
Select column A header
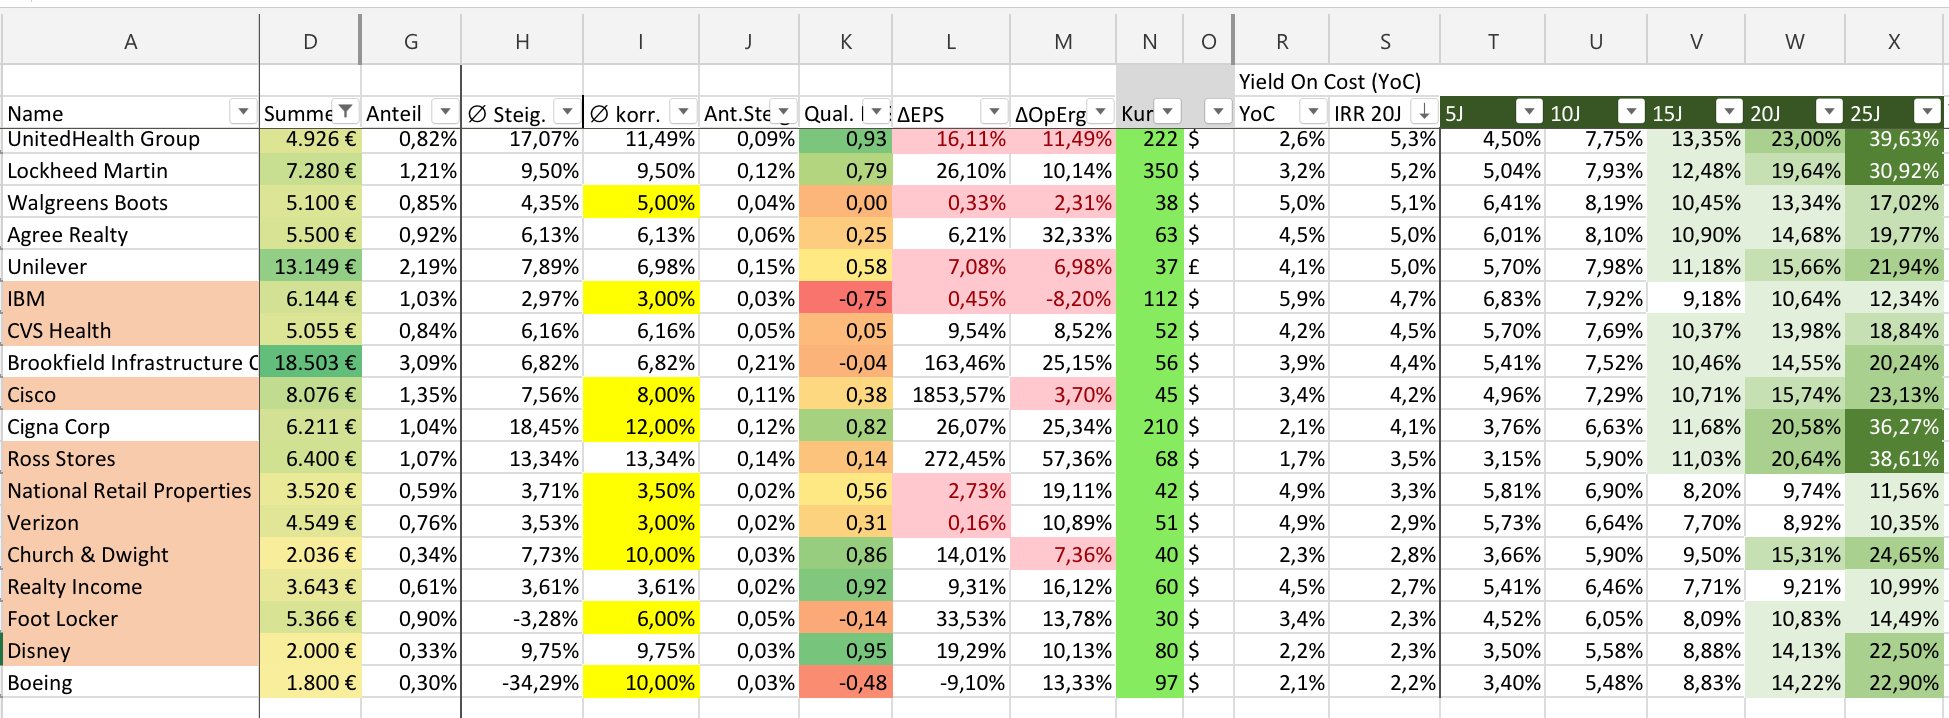[130, 41]
